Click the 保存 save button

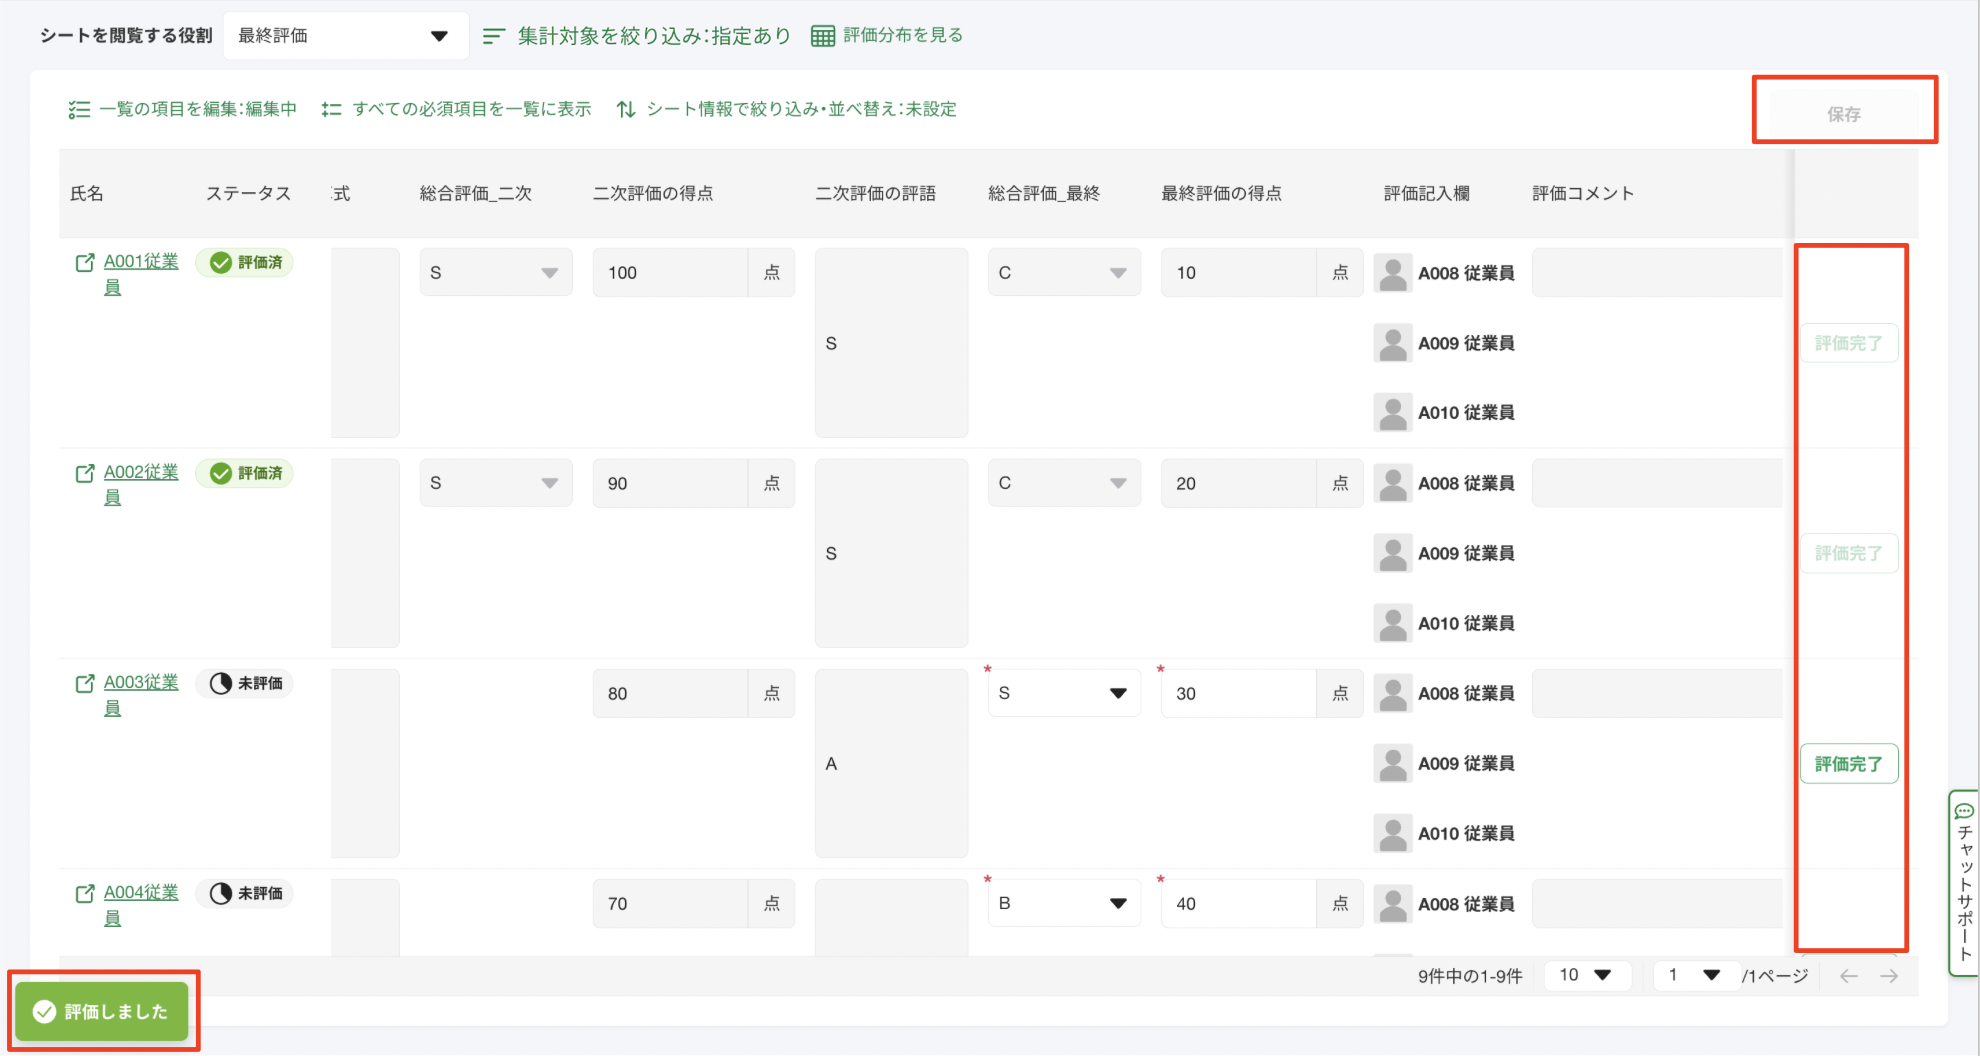(x=1843, y=114)
